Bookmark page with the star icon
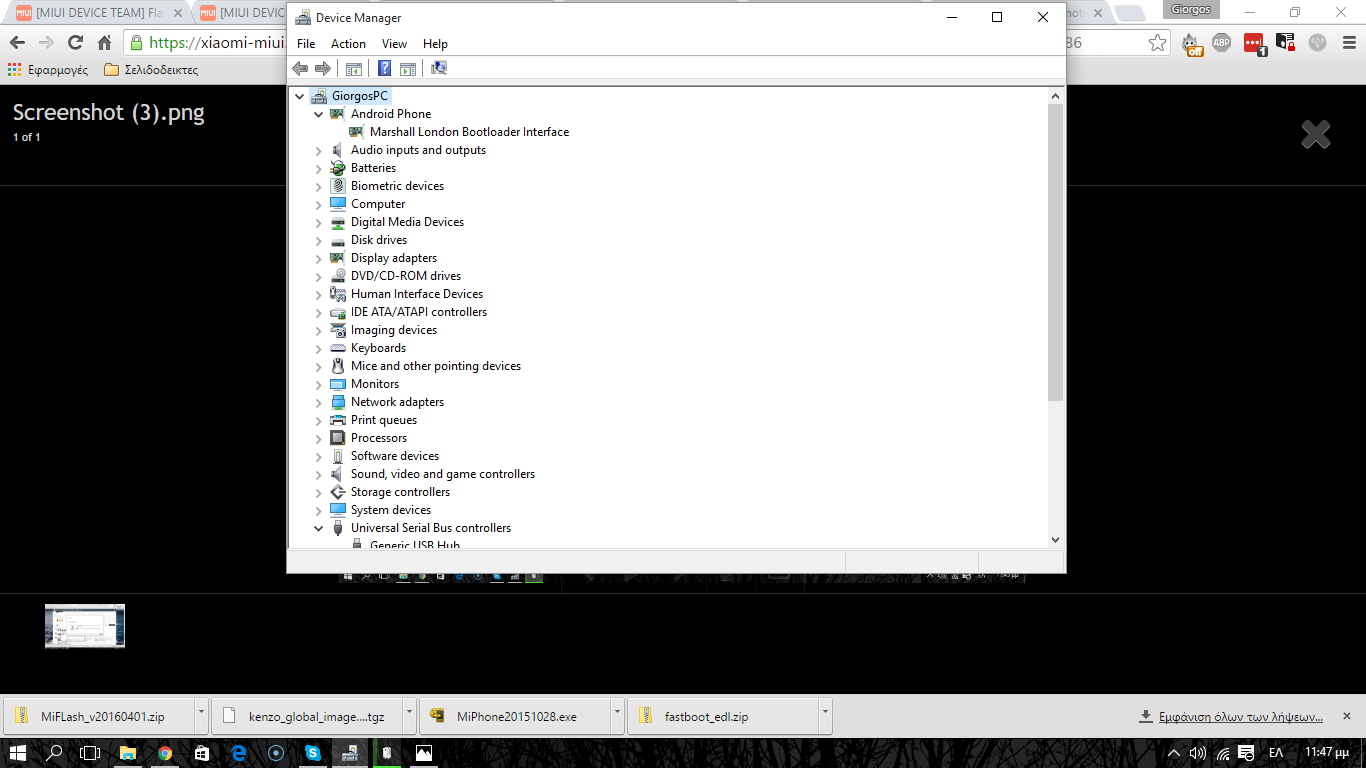Viewport: 1366px width, 768px height. pyautogui.click(x=1157, y=42)
